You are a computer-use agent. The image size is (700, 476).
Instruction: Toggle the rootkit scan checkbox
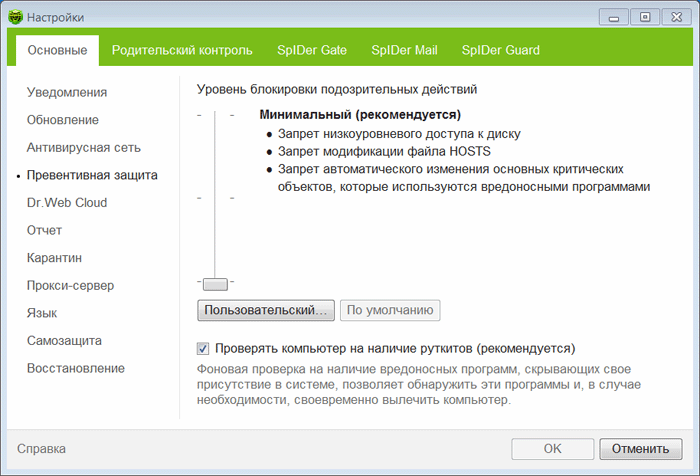203,348
